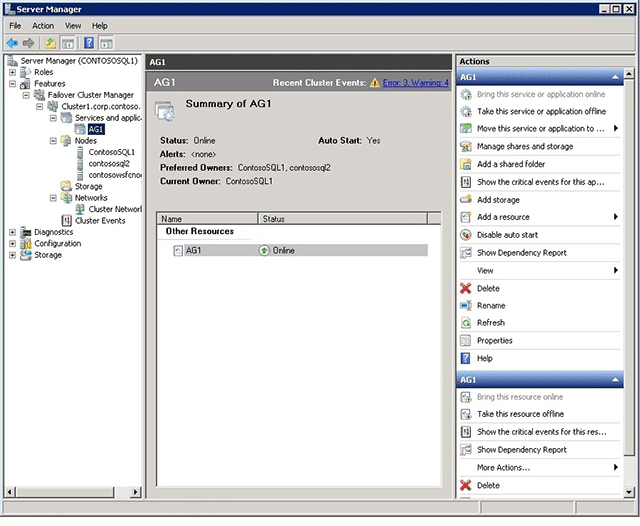Open the View menu in the menu bar
The width and height of the screenshot is (640, 526).
point(73,25)
